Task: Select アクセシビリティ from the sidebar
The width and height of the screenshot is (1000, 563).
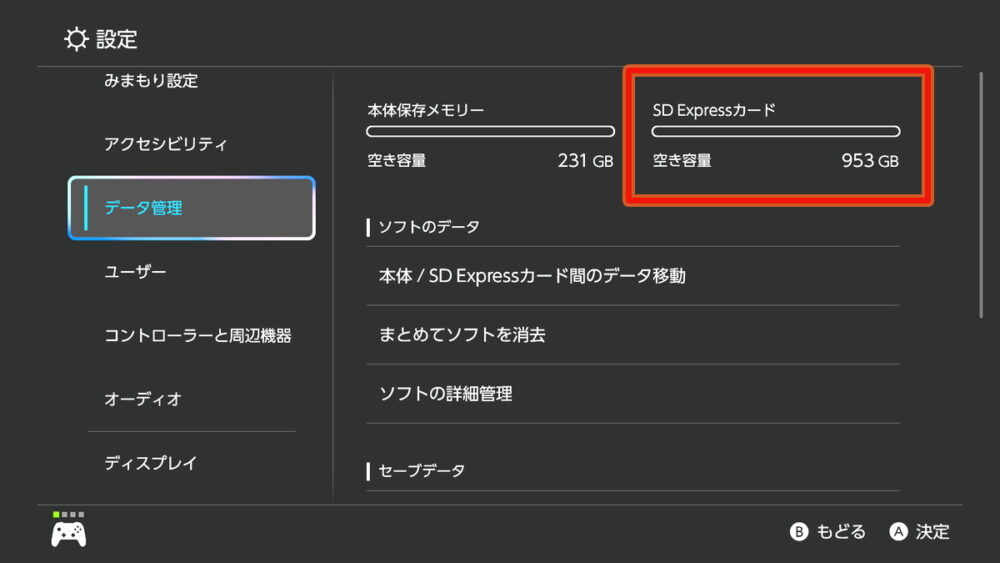Action: (166, 144)
